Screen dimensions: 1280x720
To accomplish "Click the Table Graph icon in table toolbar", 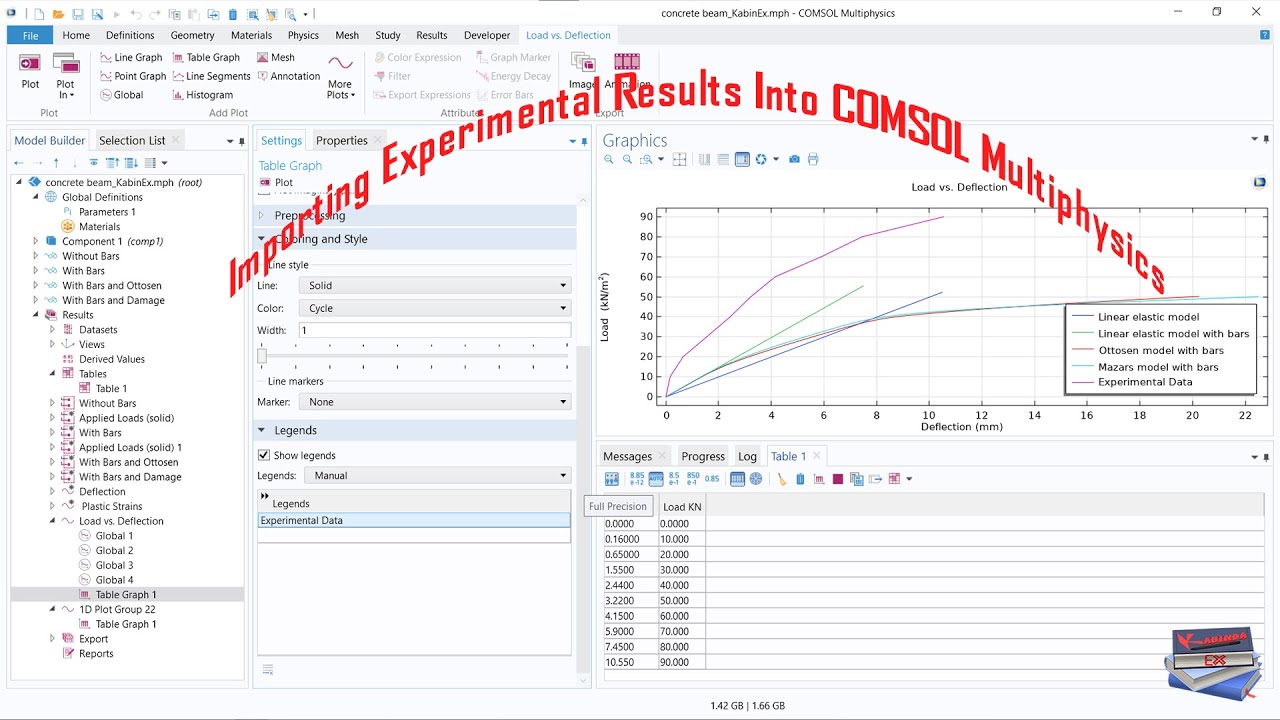I will [818, 479].
